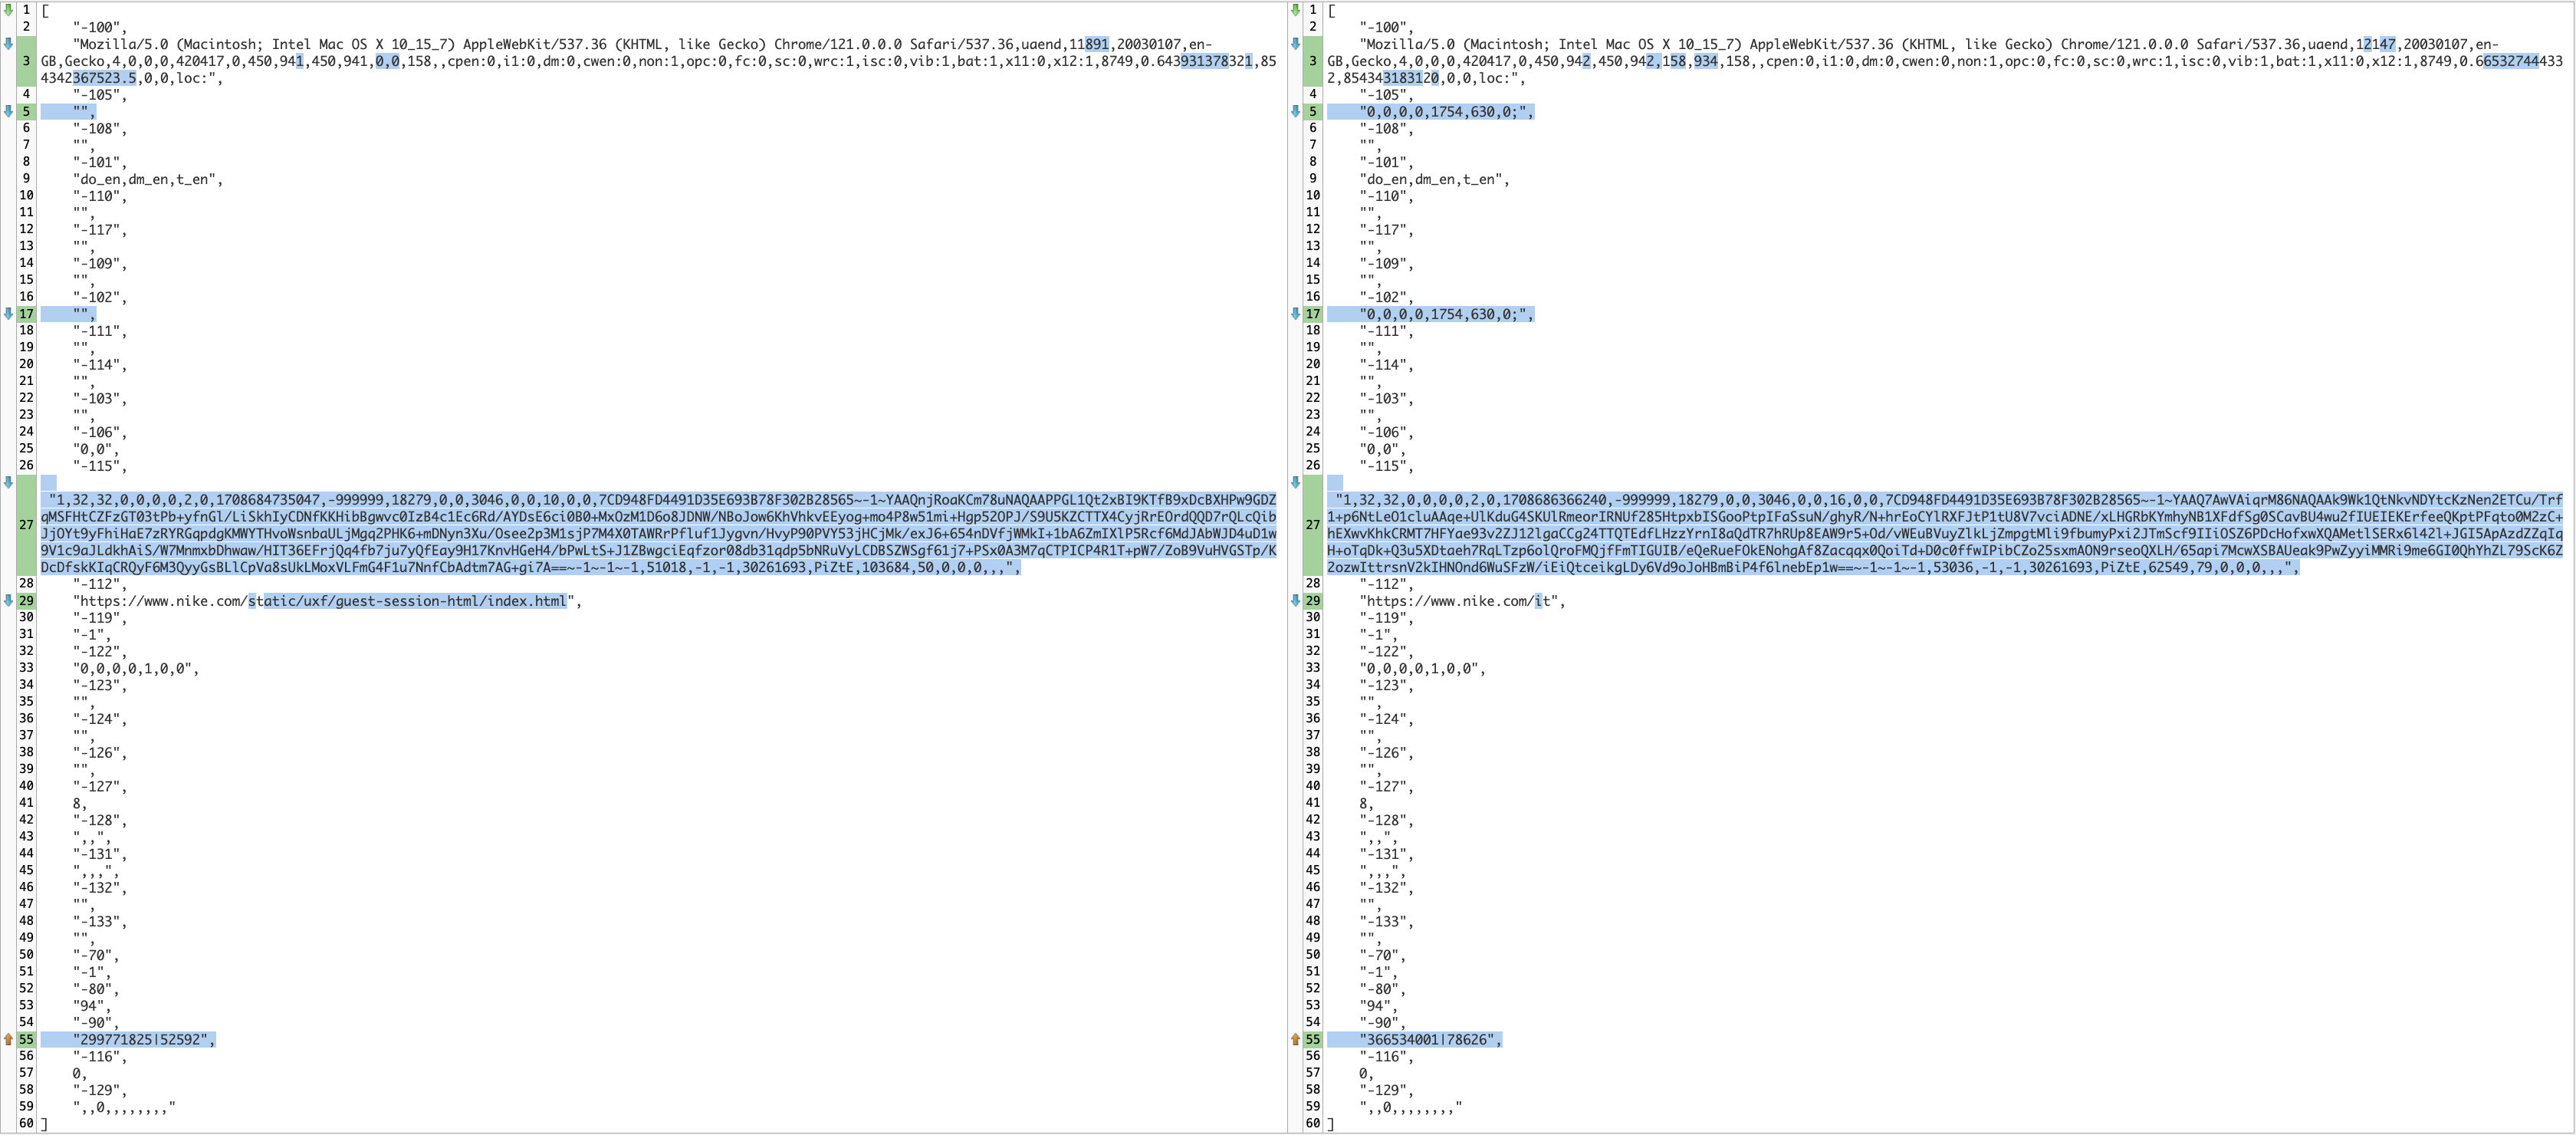Click orange up arrow at line 55, left pane
The width and height of the screenshot is (2576, 1135).
click(8, 1040)
